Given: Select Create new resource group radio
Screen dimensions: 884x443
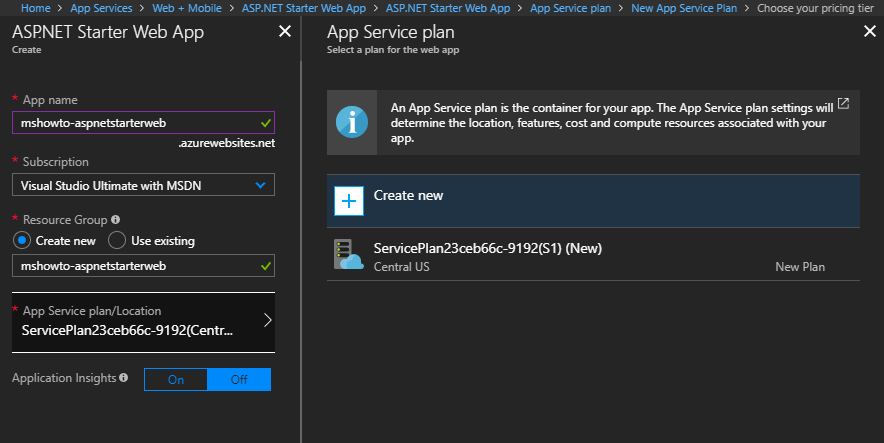Looking at the screenshot, I should 21,241.
